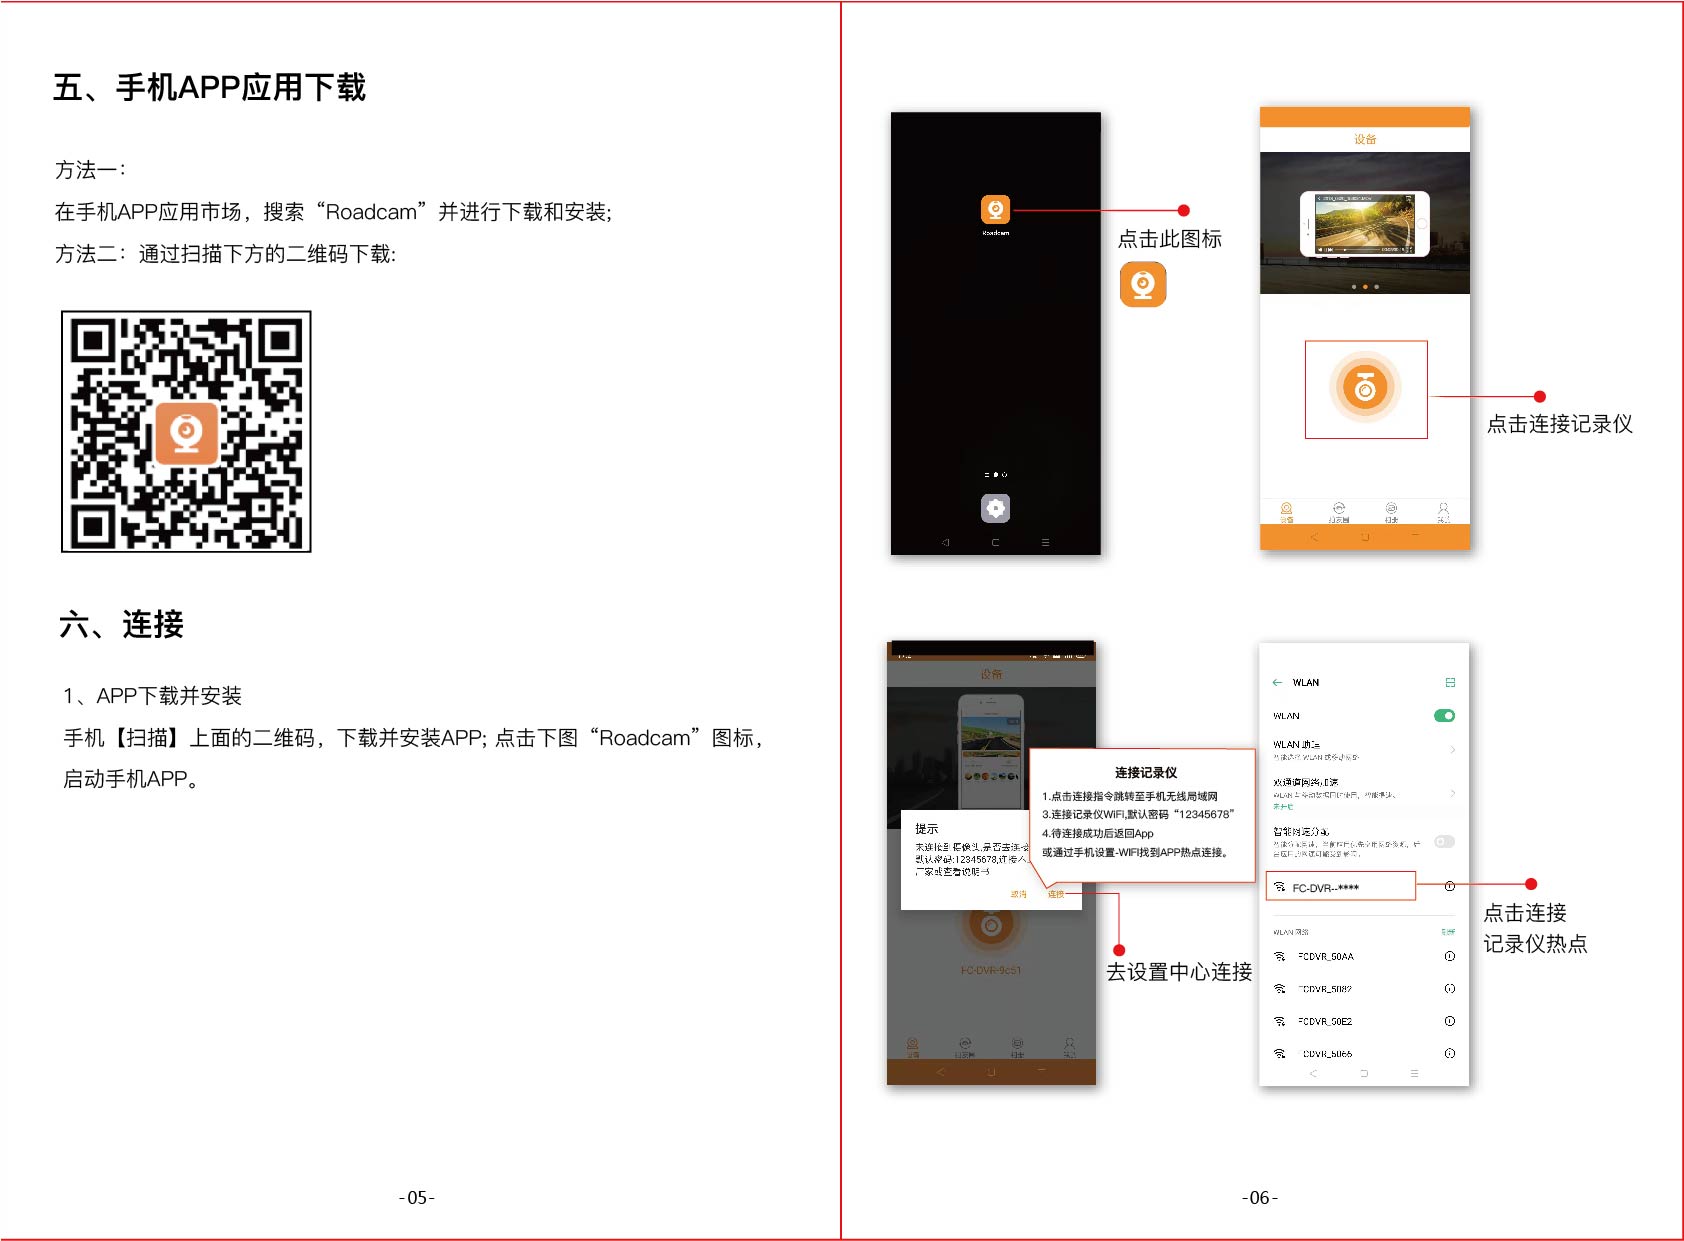Tap the menu lines in the WLAN screen's nav bar
The image size is (1684, 1241).
[x=1414, y=1073]
